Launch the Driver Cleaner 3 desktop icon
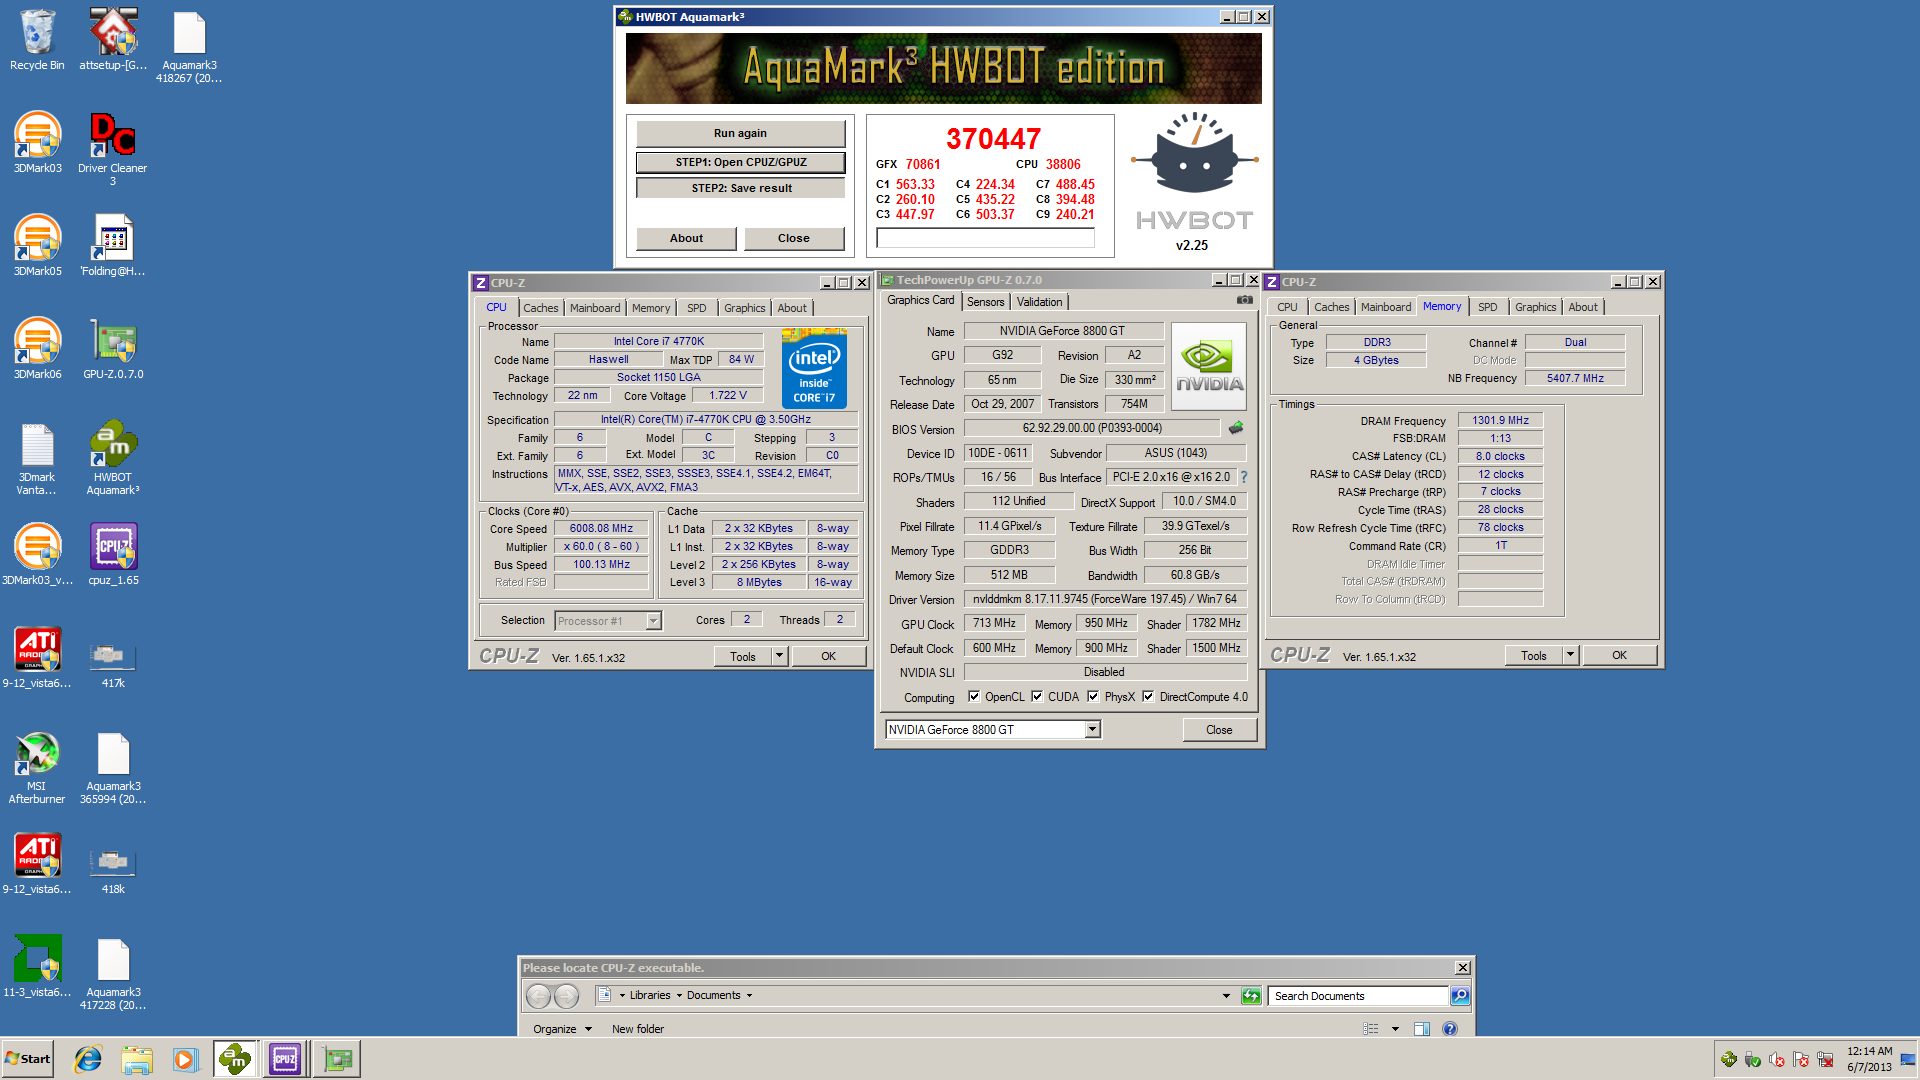The height and width of the screenshot is (1080, 1920). pos(113,147)
